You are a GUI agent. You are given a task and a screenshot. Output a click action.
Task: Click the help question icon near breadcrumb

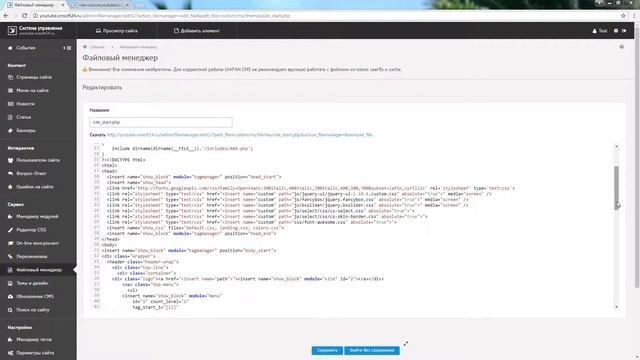(622, 47)
